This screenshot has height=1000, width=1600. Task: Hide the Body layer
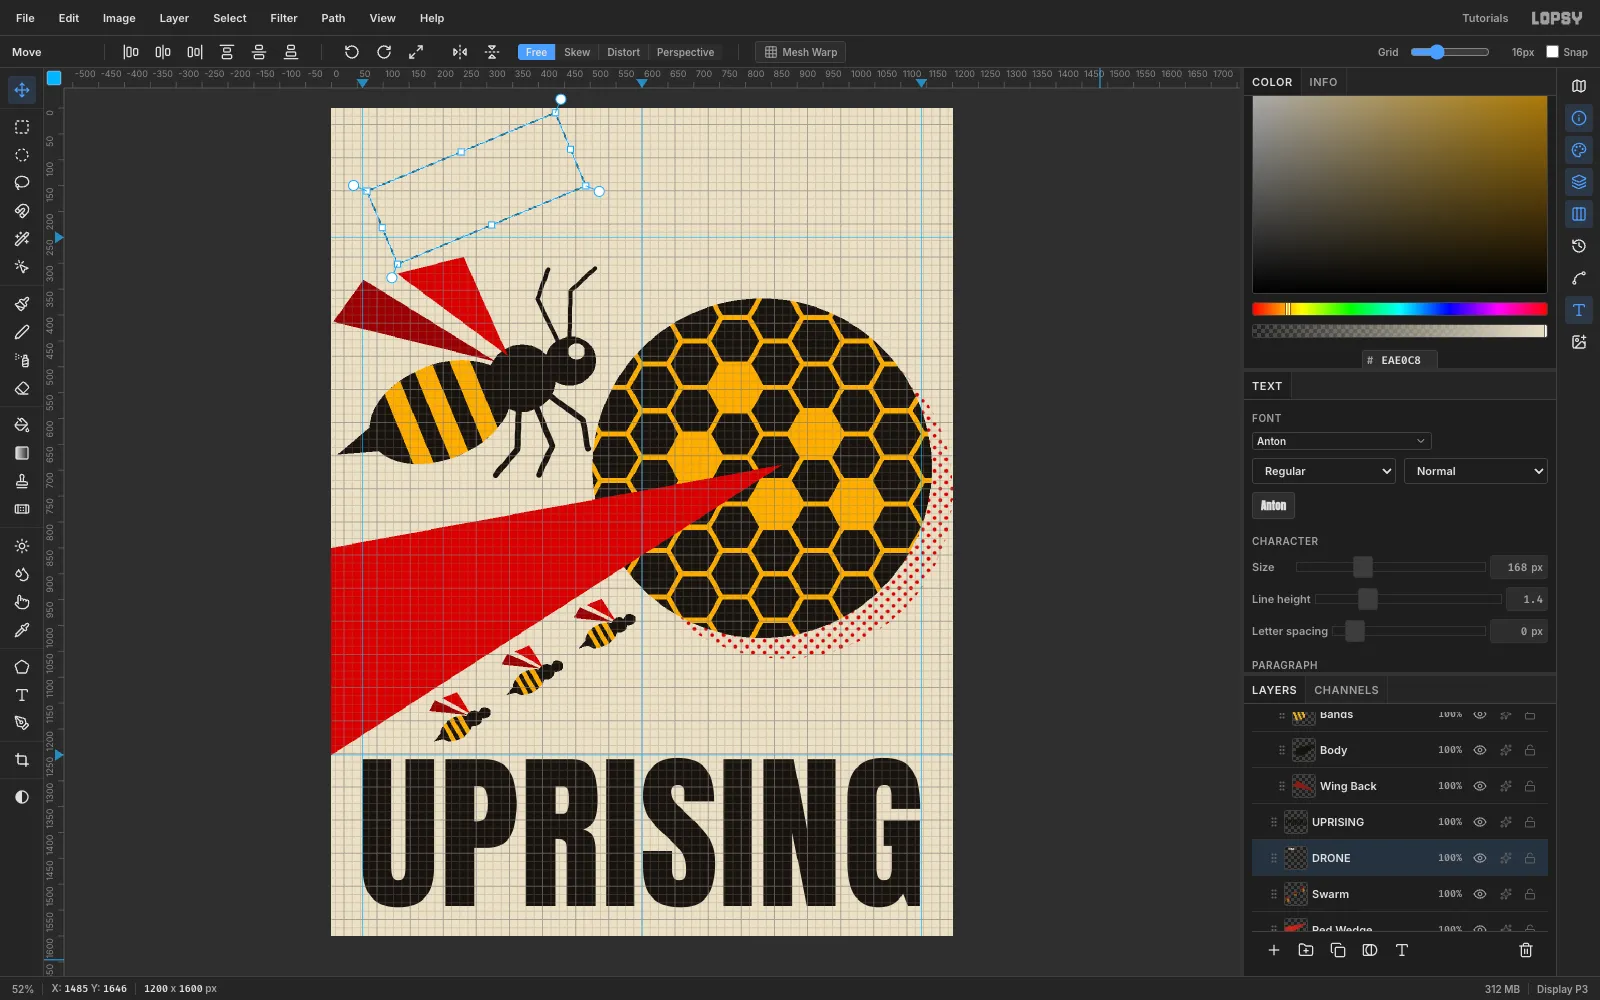point(1480,750)
